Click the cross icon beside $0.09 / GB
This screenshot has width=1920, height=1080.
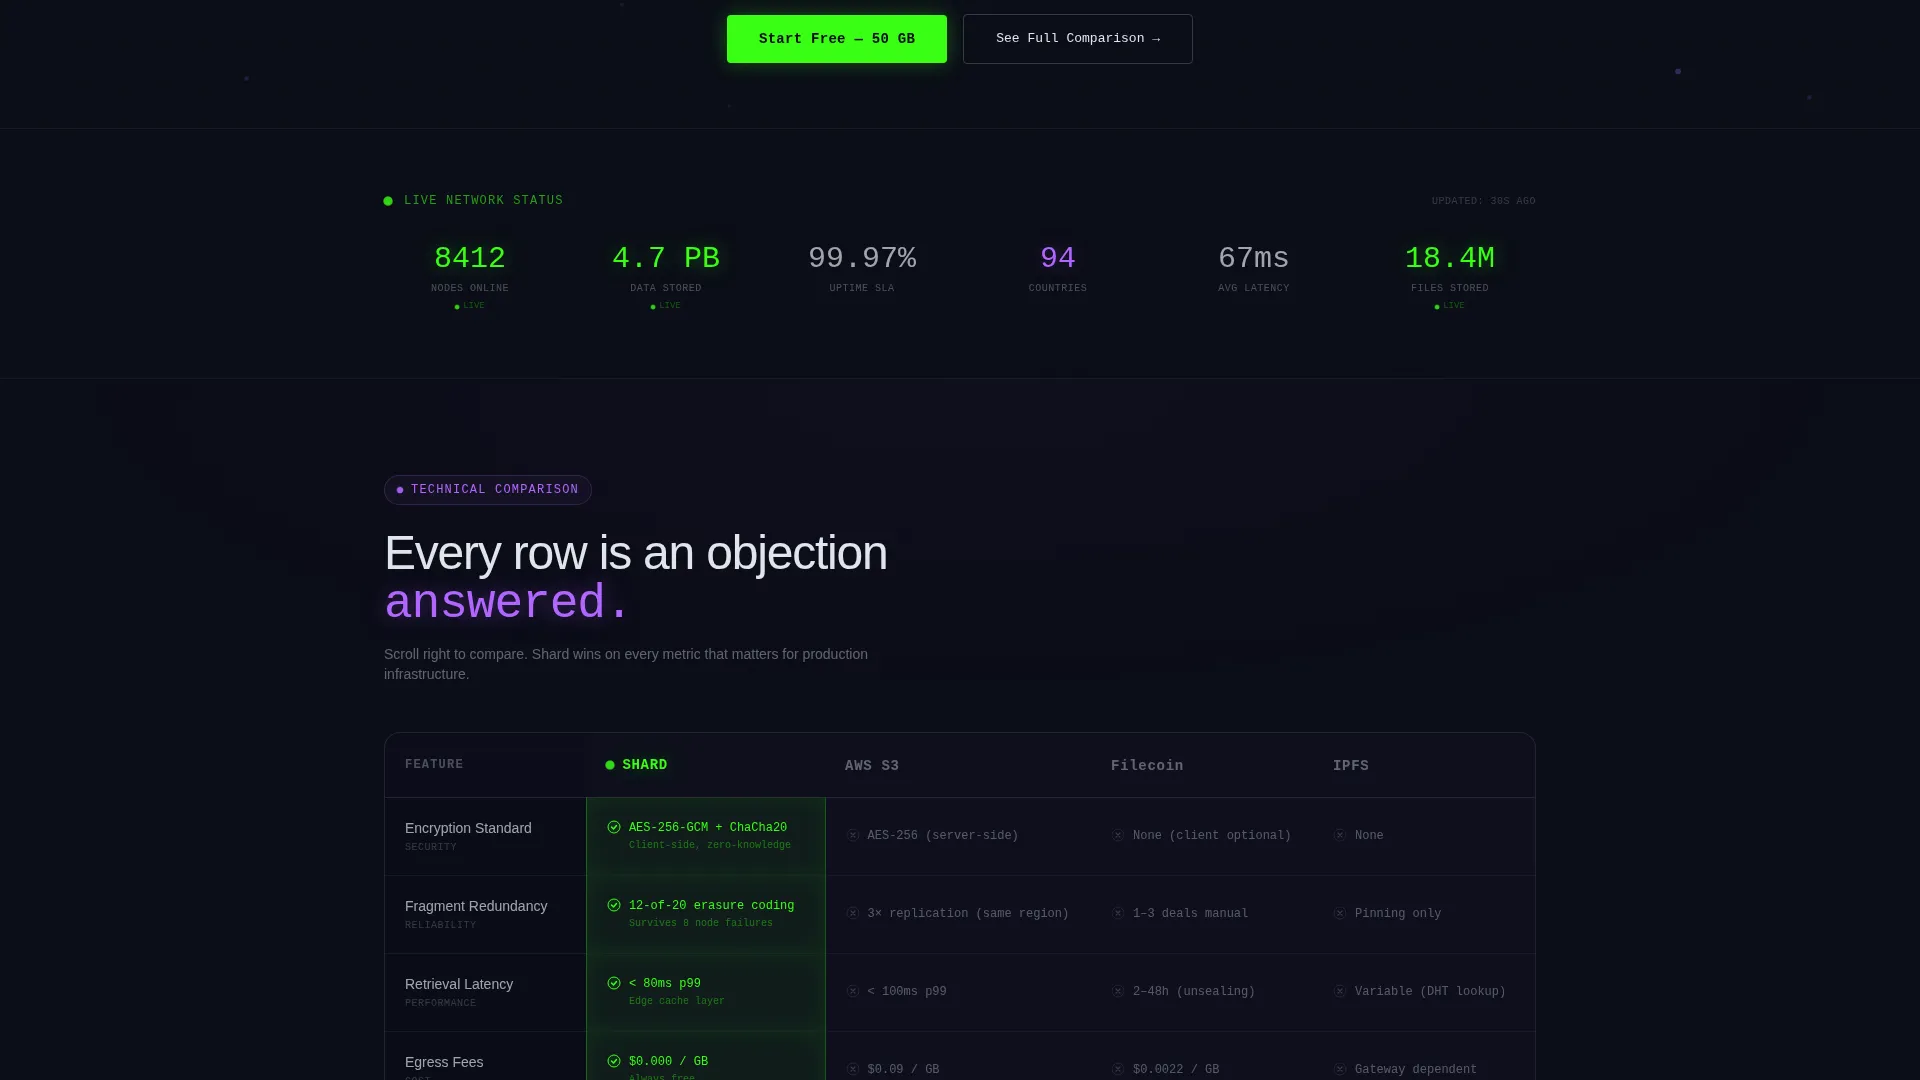pos(853,1069)
